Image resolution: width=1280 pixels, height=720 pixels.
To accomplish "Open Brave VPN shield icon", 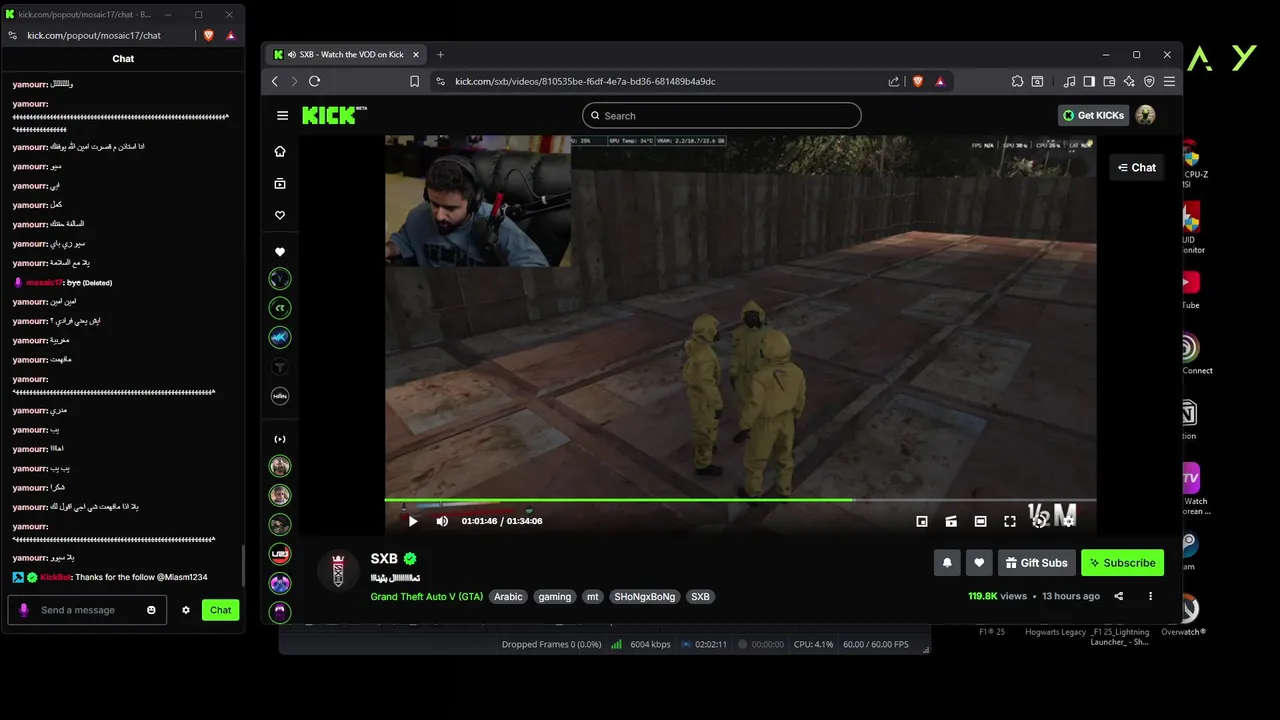I will tap(1149, 82).
